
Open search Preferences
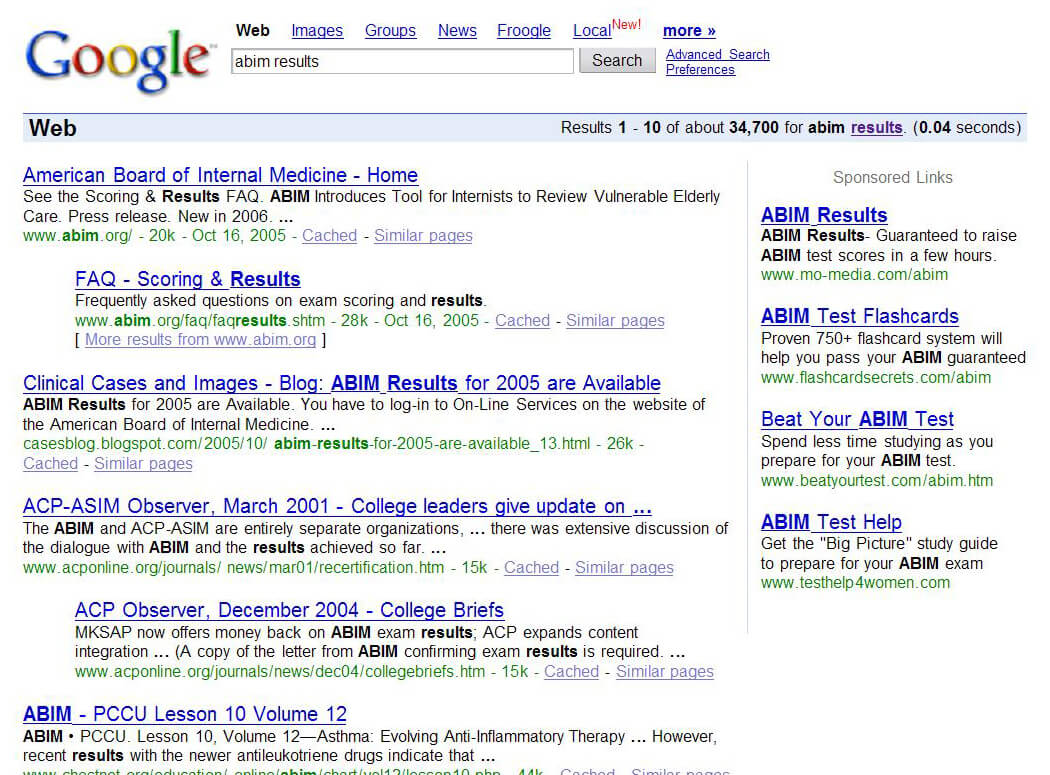700,70
